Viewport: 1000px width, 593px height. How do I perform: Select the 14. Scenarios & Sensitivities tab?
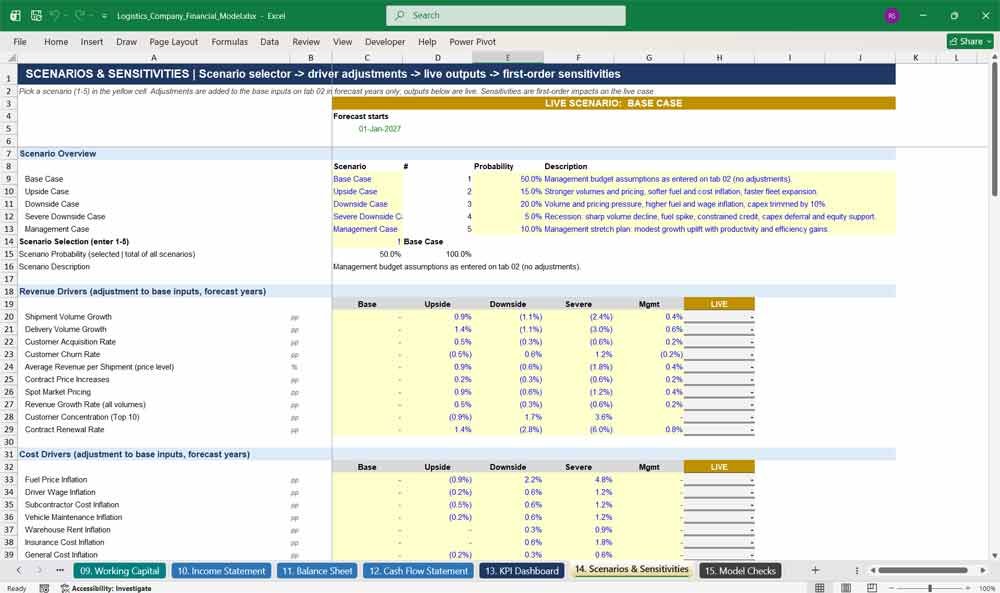click(x=631, y=569)
